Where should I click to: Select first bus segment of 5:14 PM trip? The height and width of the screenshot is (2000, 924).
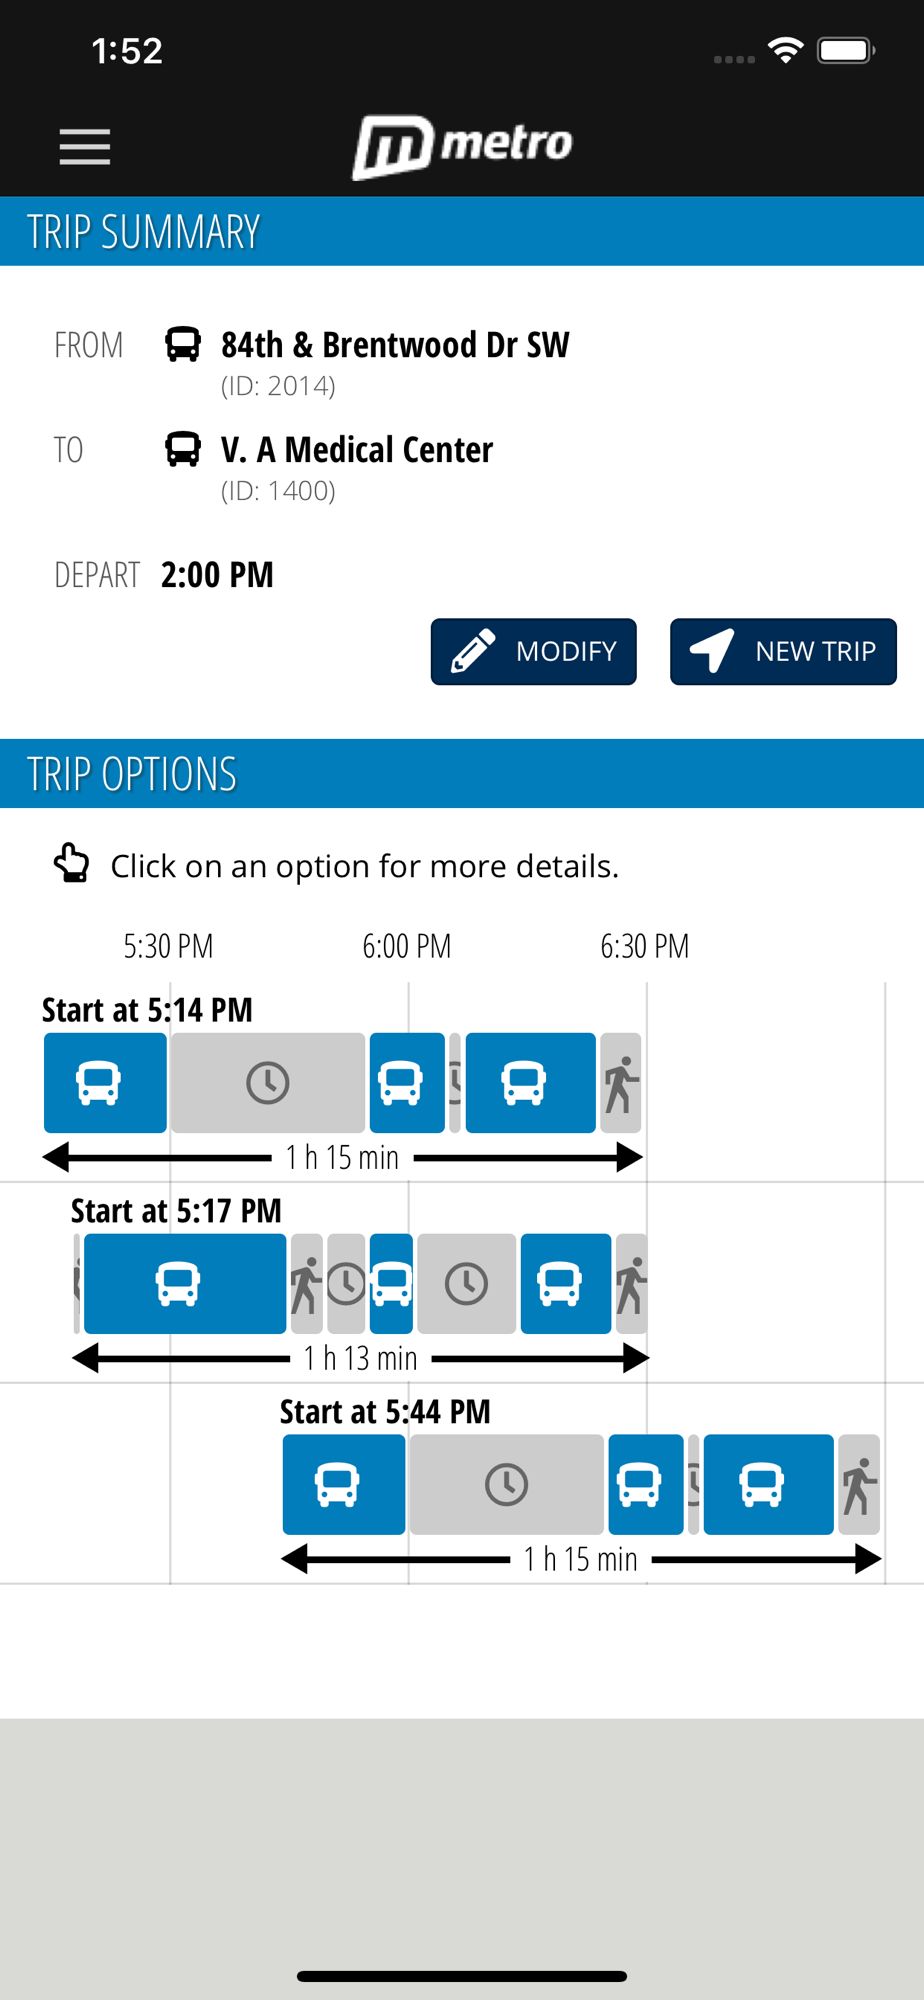(105, 1083)
